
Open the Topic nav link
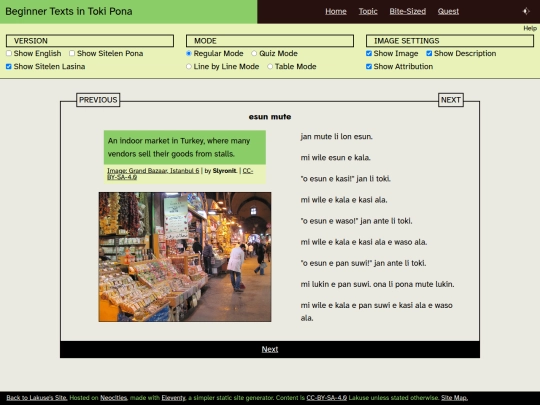click(368, 11)
